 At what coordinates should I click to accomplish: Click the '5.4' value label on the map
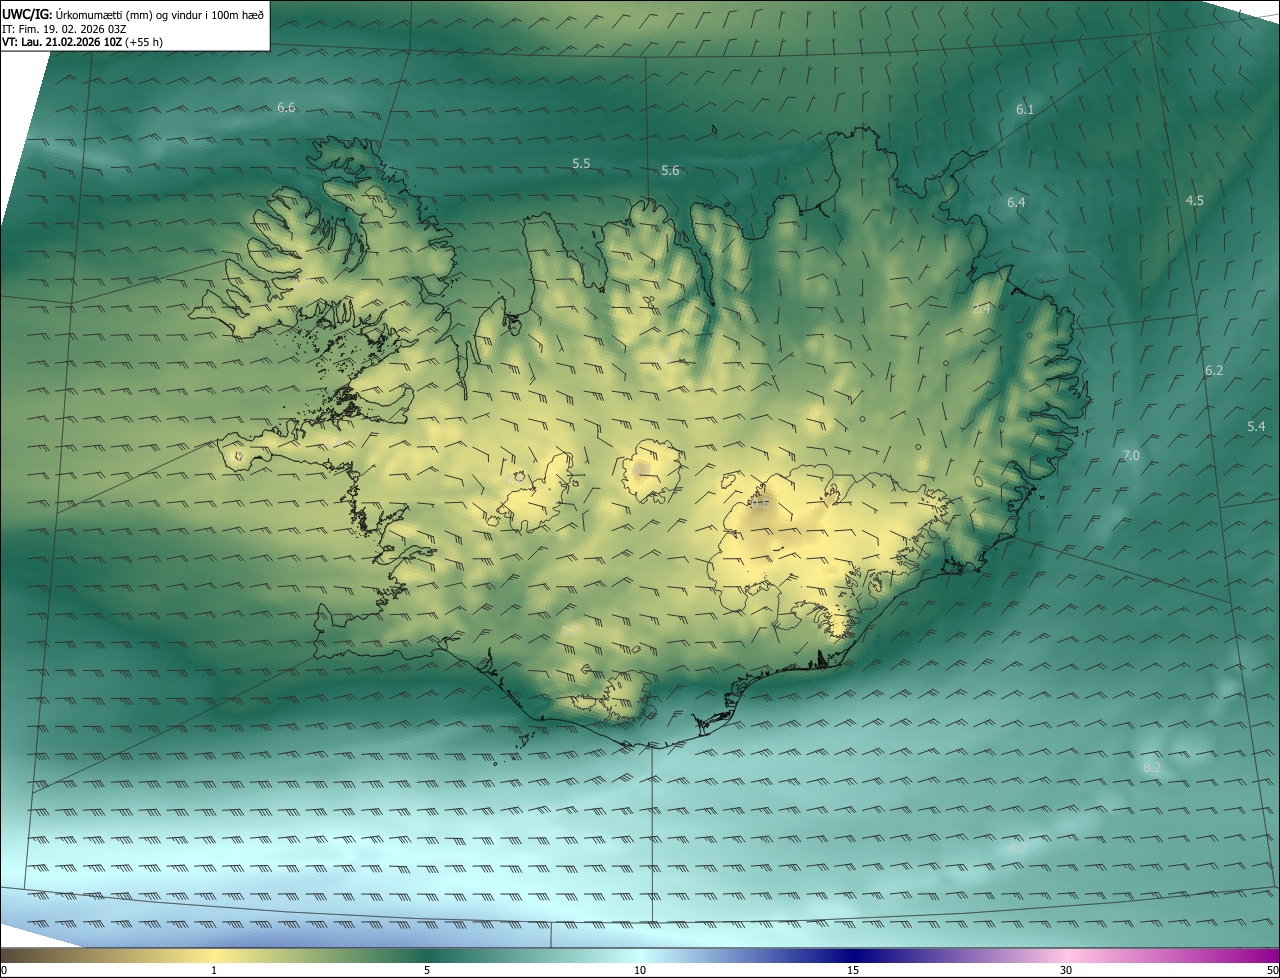(x=1256, y=427)
